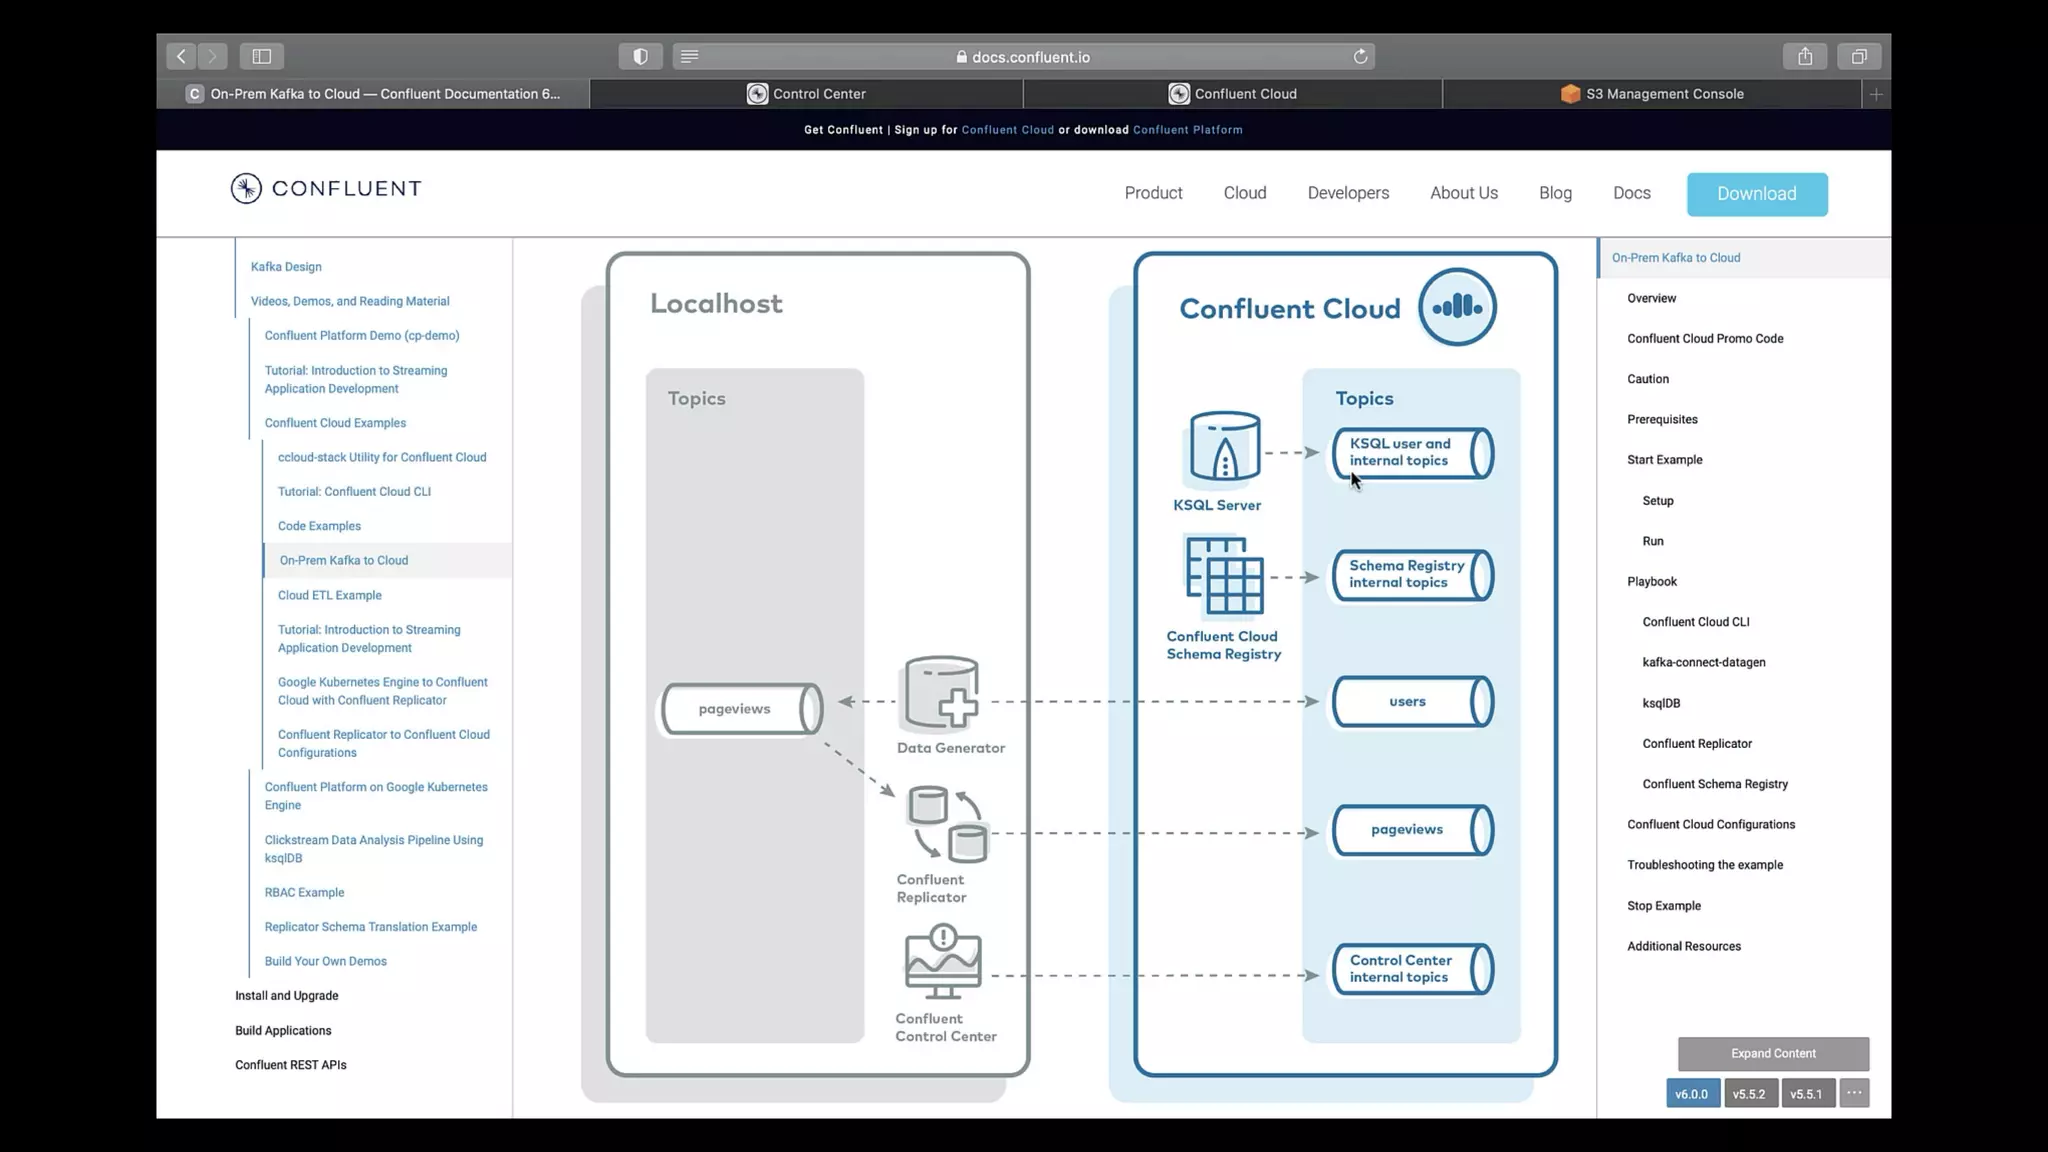Reload page with refresh icon

[1360, 57]
